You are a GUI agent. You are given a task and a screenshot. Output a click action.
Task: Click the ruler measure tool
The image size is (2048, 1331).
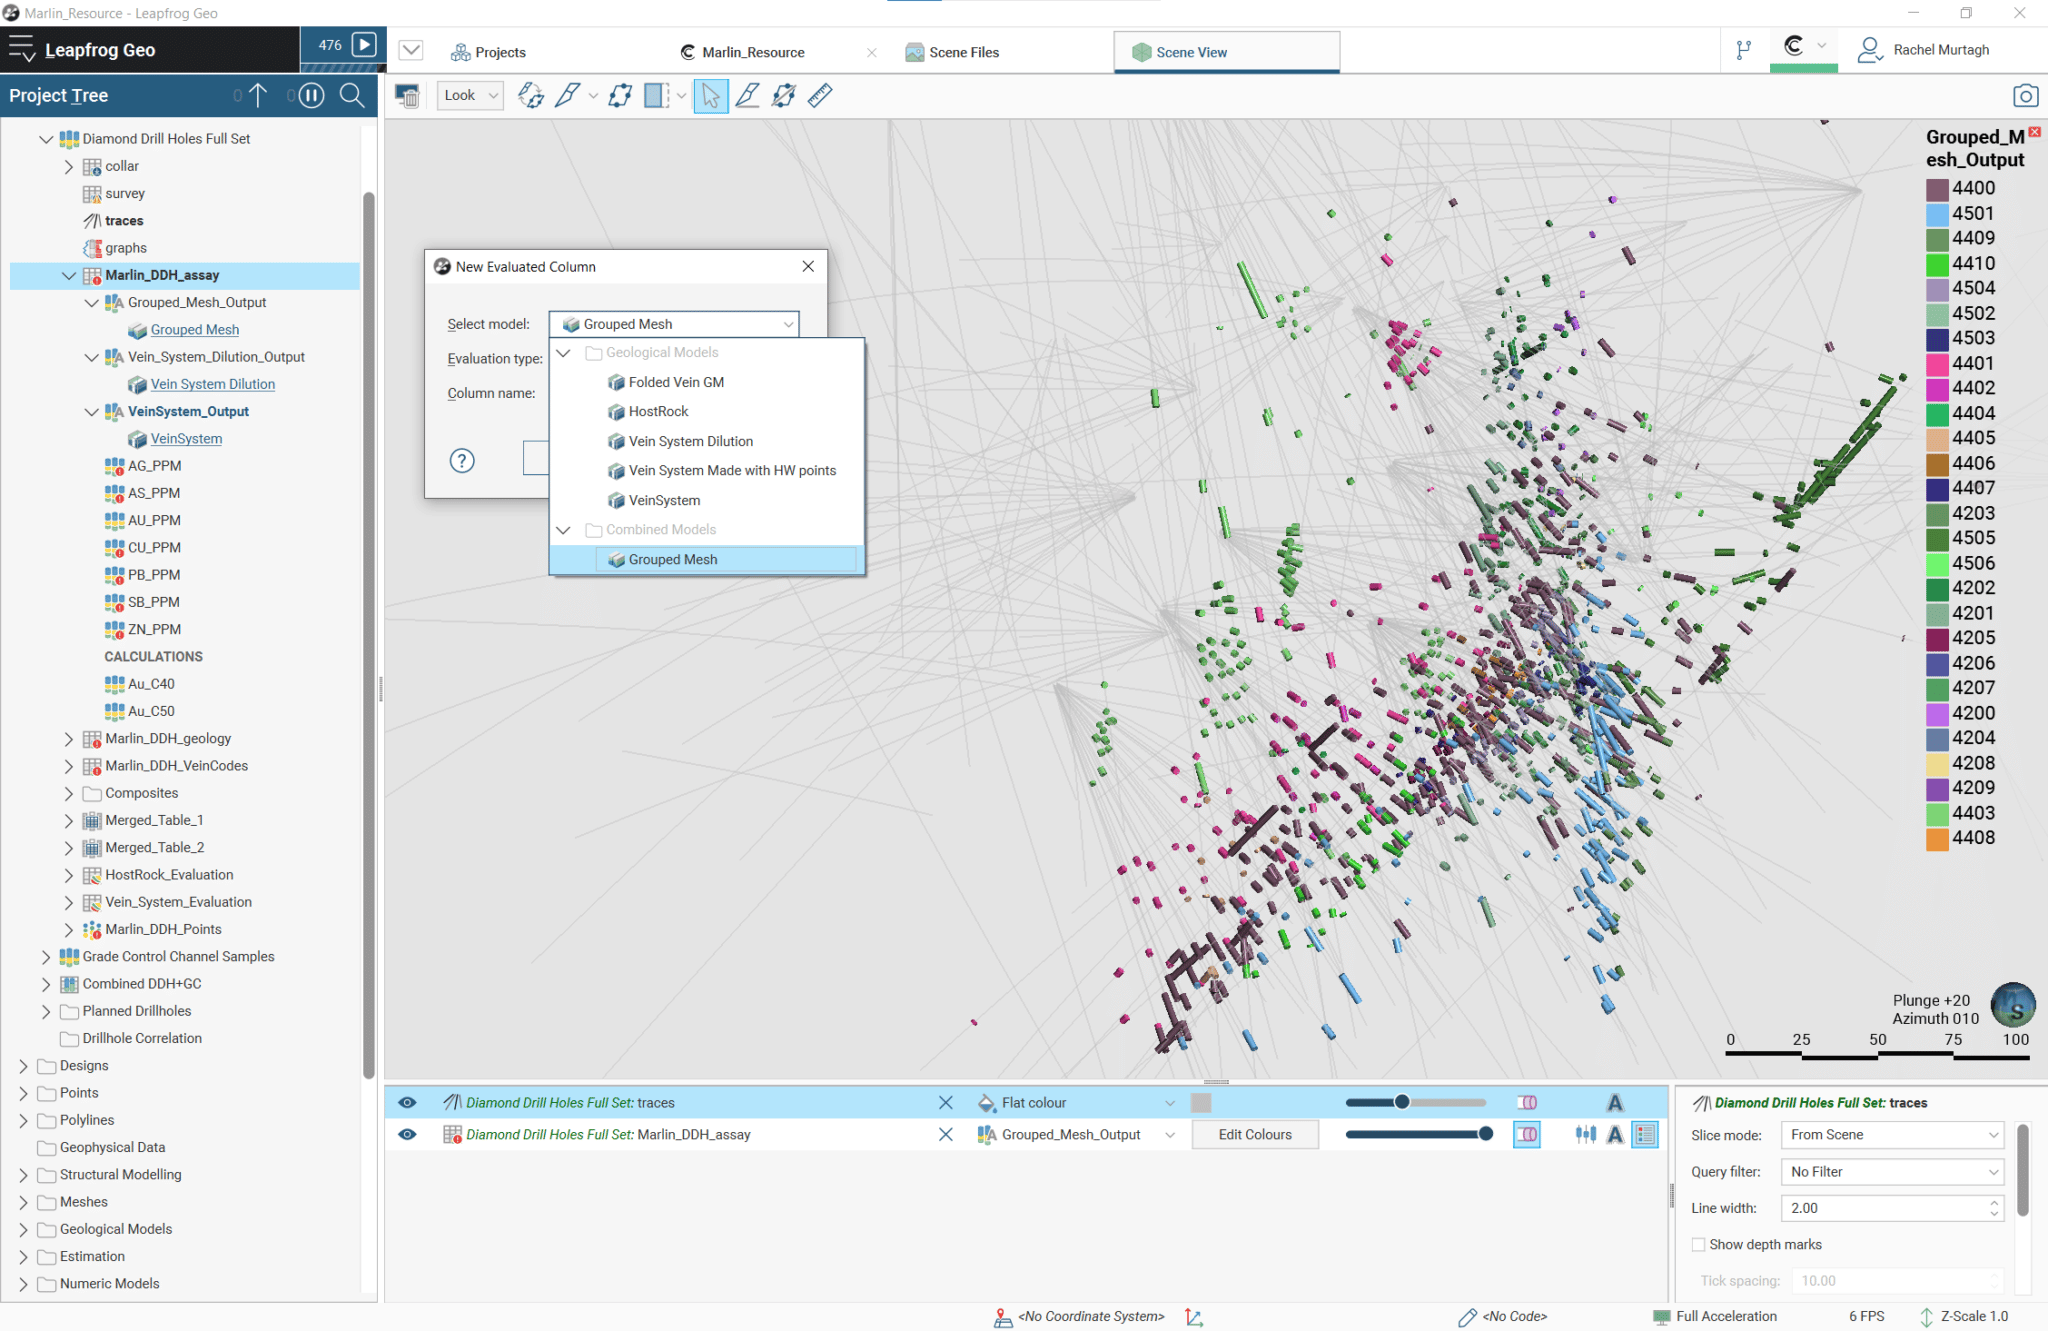[820, 96]
